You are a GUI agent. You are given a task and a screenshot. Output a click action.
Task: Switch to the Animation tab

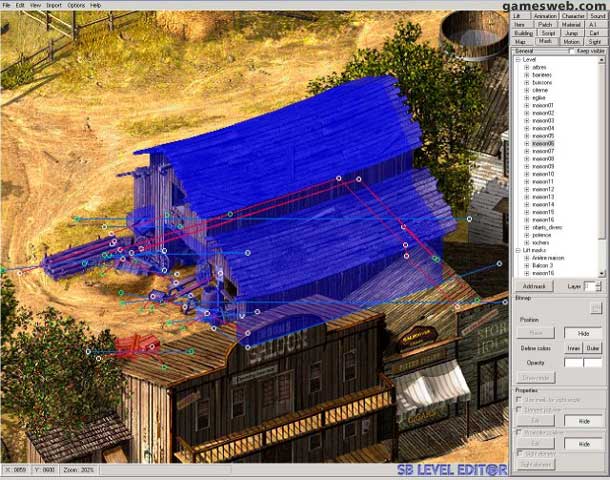click(x=546, y=16)
